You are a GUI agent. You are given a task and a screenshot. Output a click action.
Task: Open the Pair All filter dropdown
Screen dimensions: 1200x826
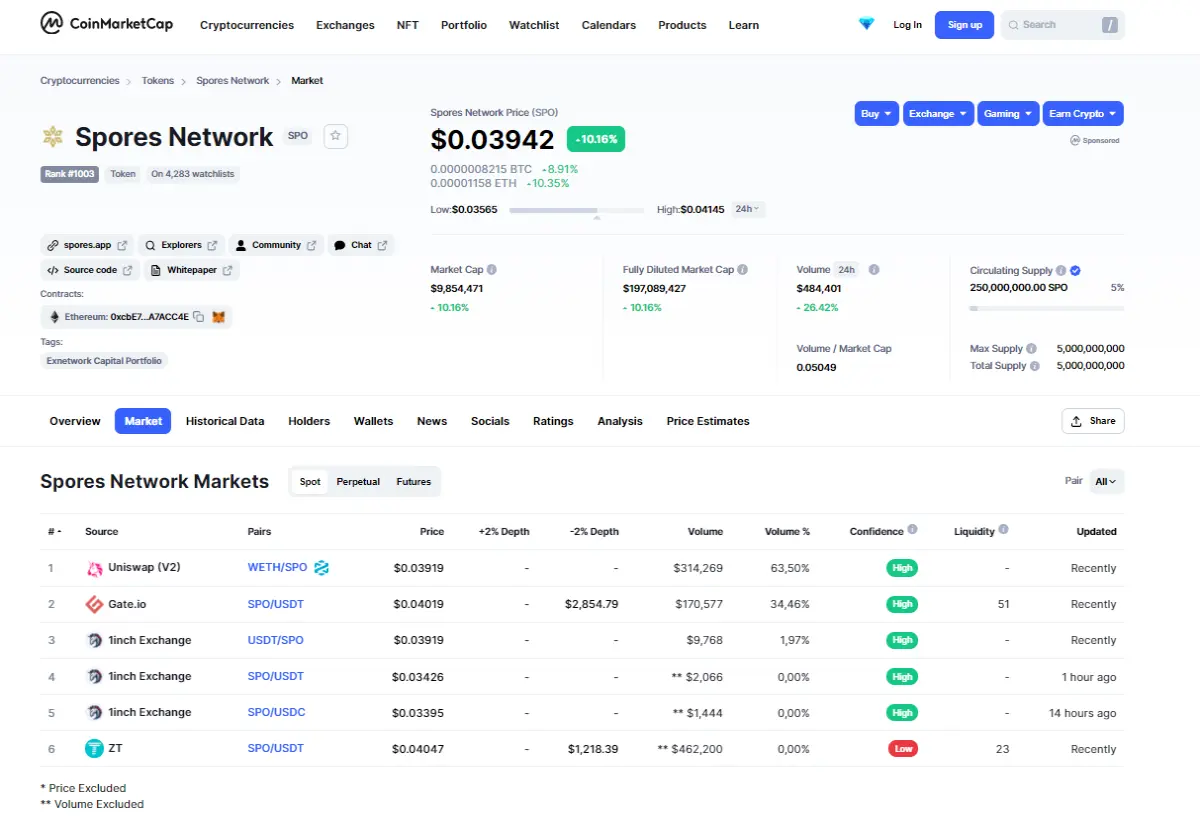click(x=1107, y=481)
